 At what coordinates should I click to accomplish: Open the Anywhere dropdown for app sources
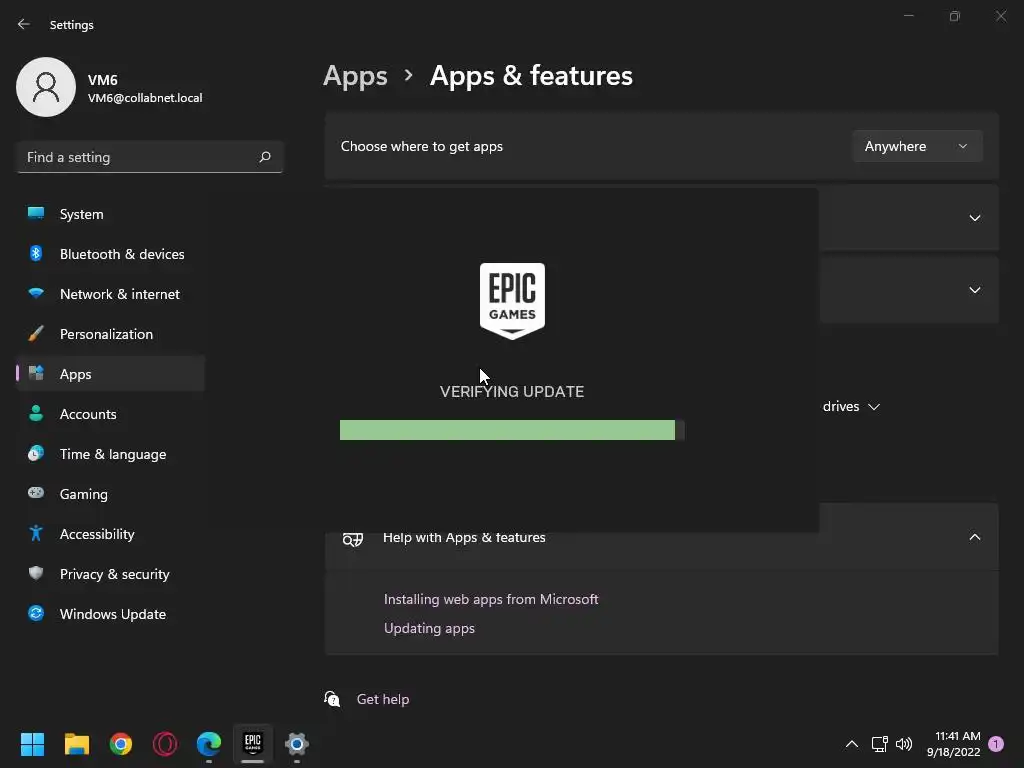pyautogui.click(x=917, y=146)
